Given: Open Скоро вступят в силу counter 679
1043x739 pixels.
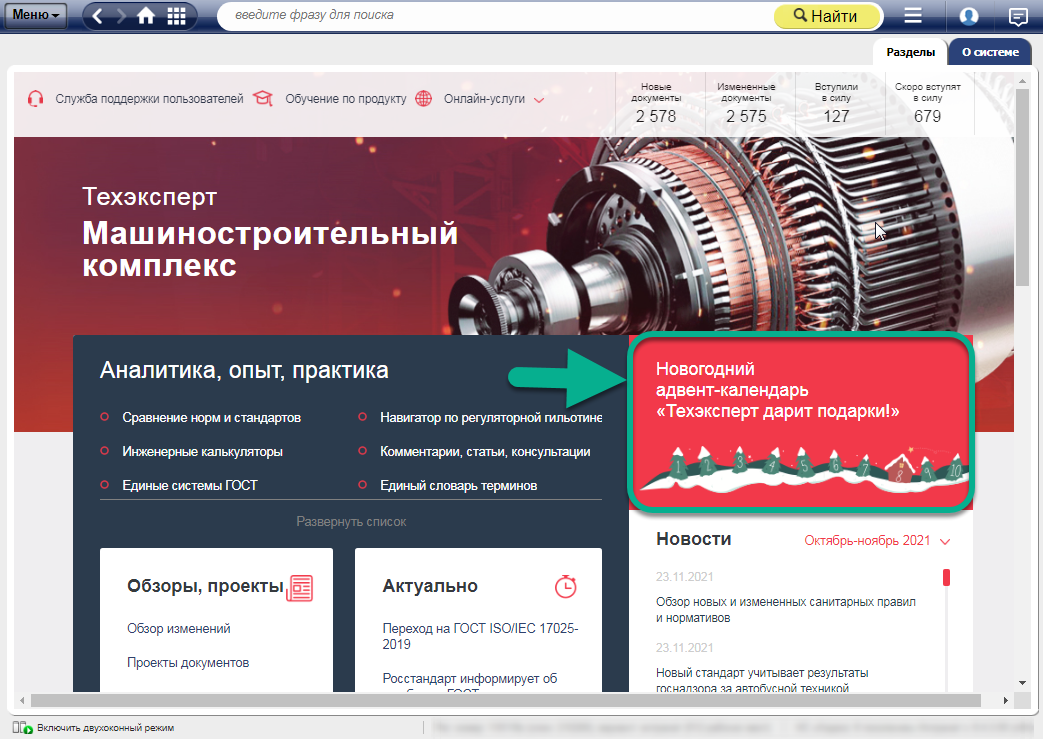Looking at the screenshot, I should pos(927,104).
